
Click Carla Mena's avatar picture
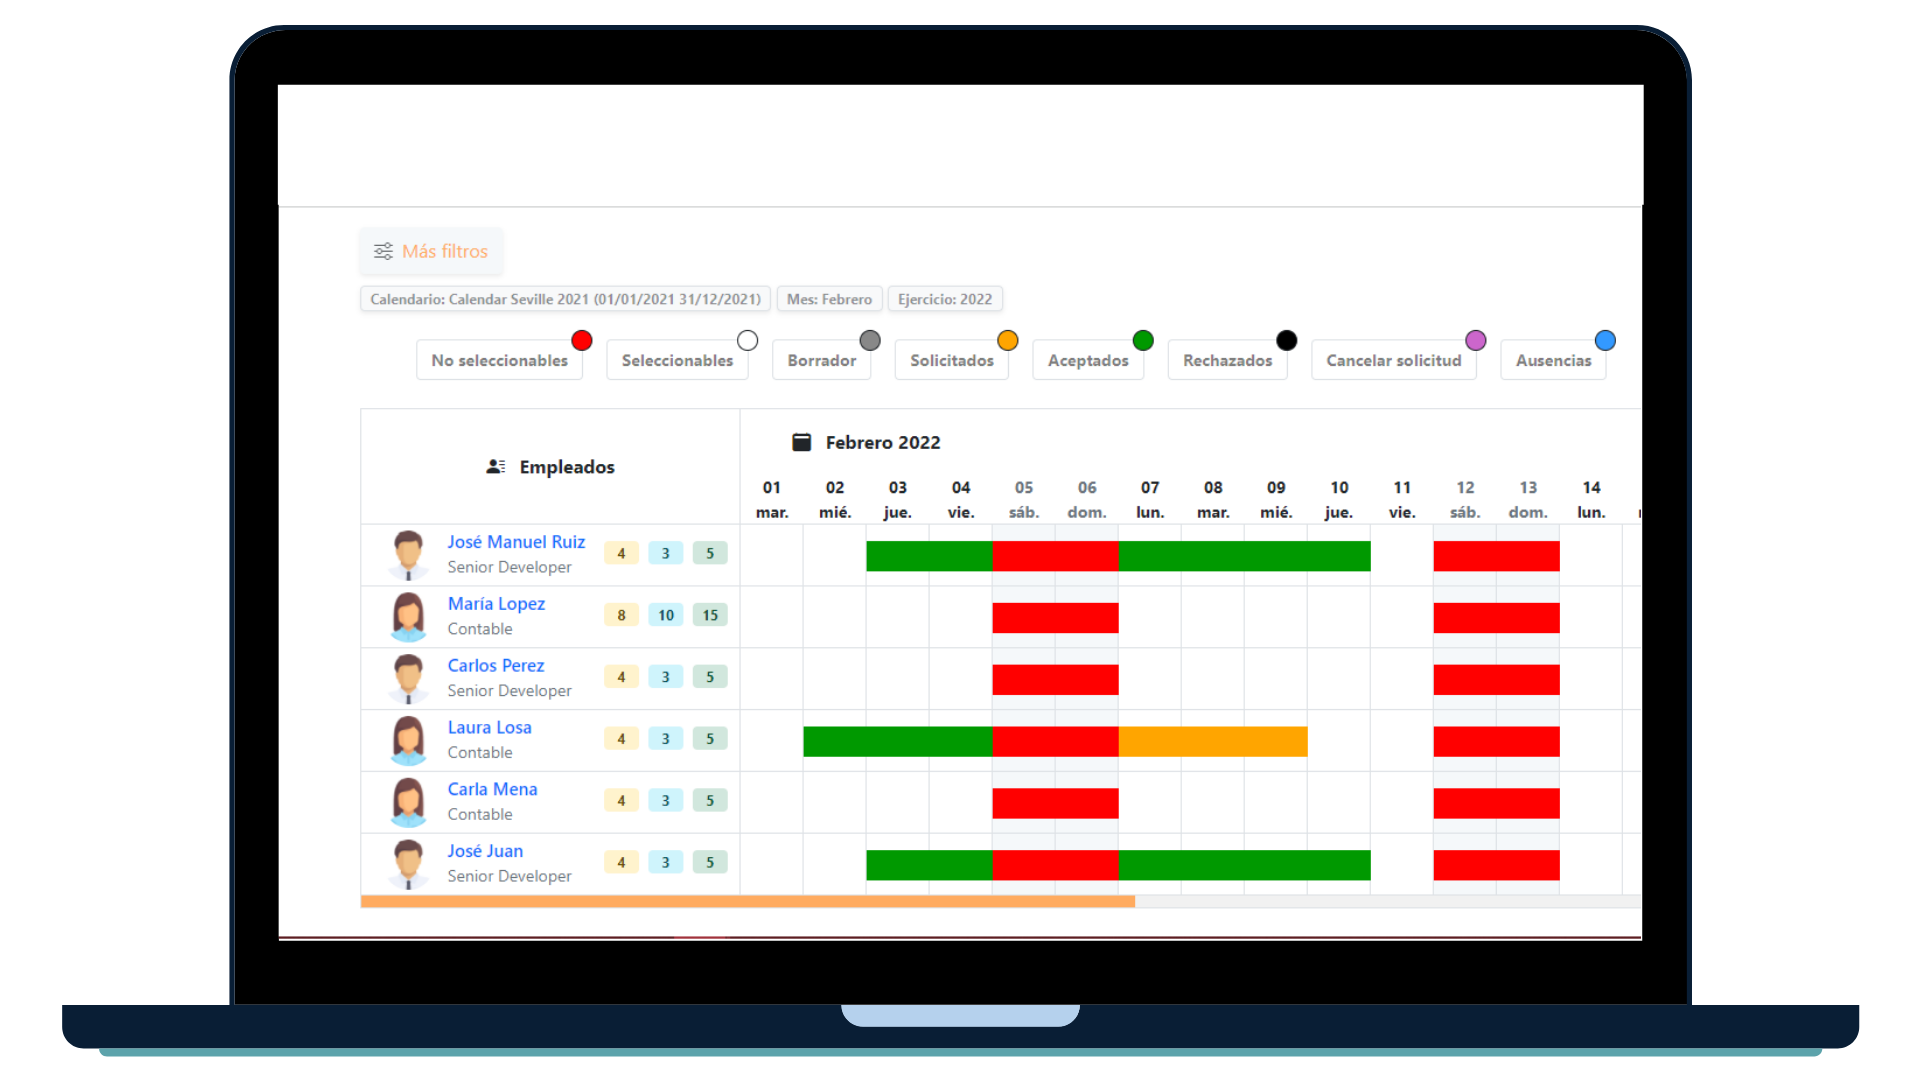(408, 802)
